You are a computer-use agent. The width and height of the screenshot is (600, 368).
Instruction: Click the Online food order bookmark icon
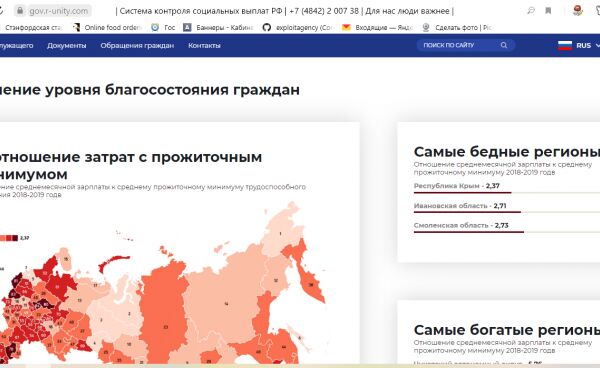tap(76, 27)
